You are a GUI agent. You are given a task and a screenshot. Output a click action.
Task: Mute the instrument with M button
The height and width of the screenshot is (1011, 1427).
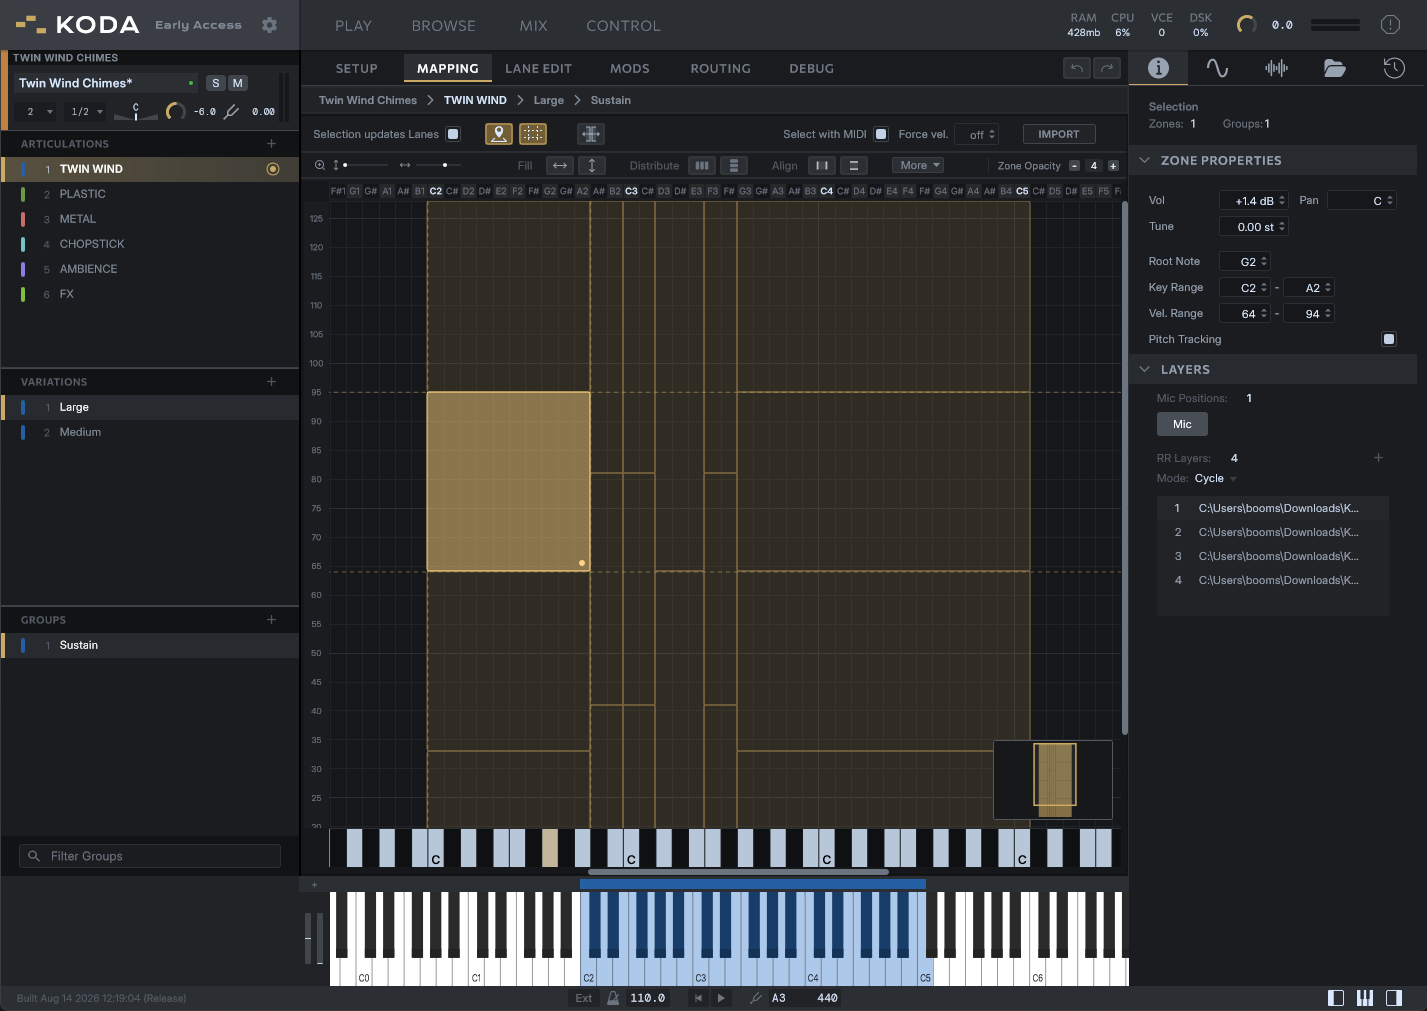coord(238,83)
